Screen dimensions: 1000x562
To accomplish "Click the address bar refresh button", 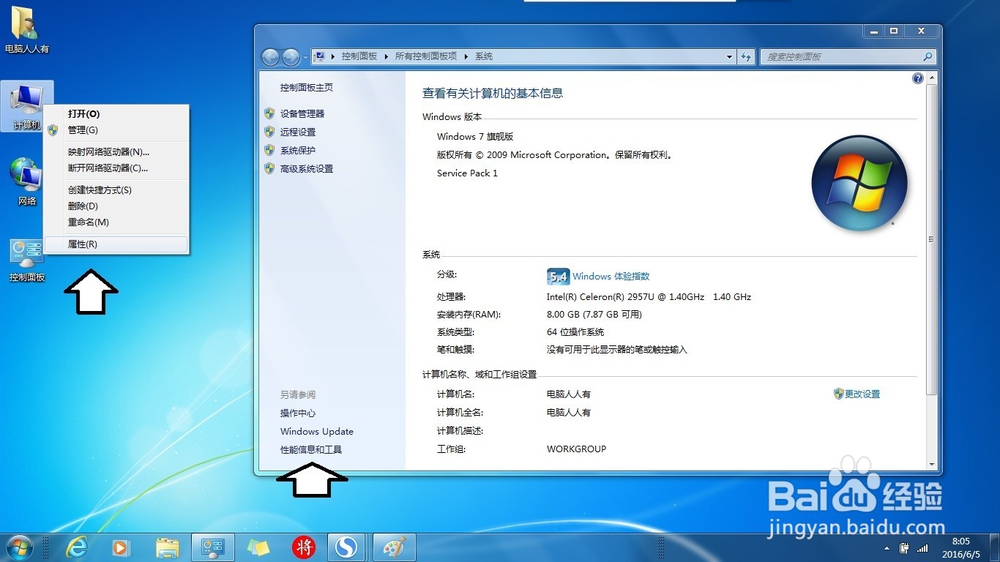I will (746, 57).
